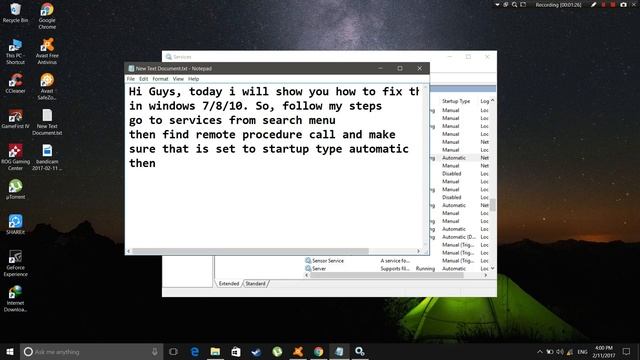
Task: Open the Notepad View menu
Action: 178,79
